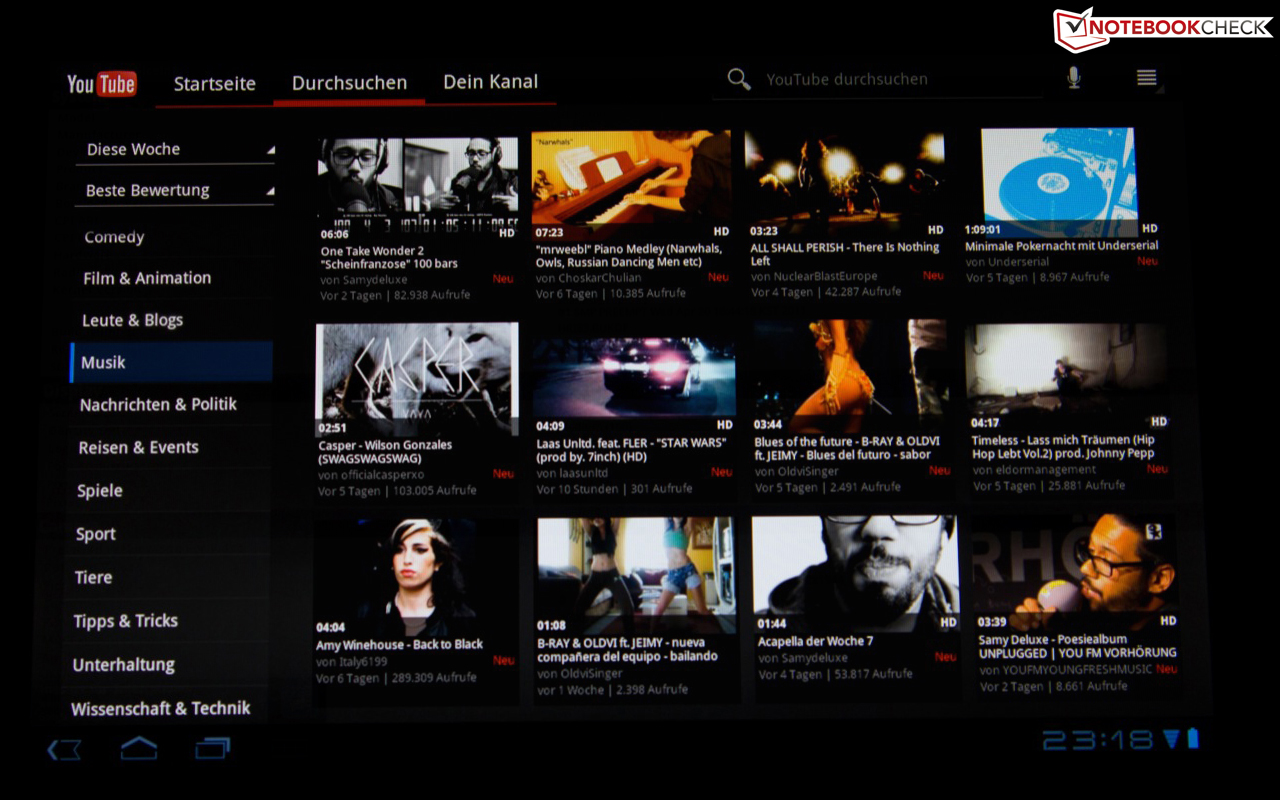Select the Film & Animation category

pos(171,278)
